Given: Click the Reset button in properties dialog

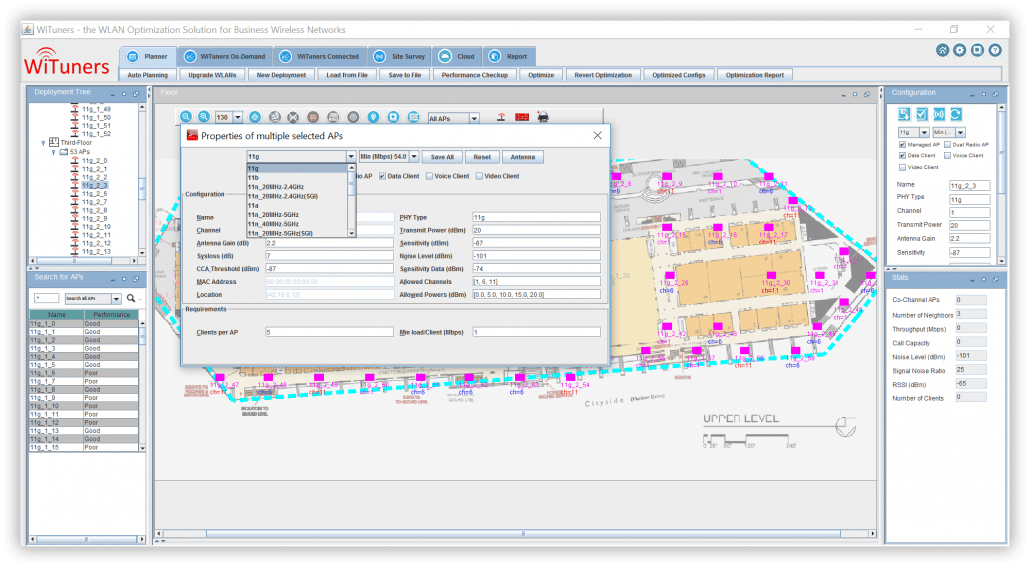Looking at the screenshot, I should tap(482, 157).
